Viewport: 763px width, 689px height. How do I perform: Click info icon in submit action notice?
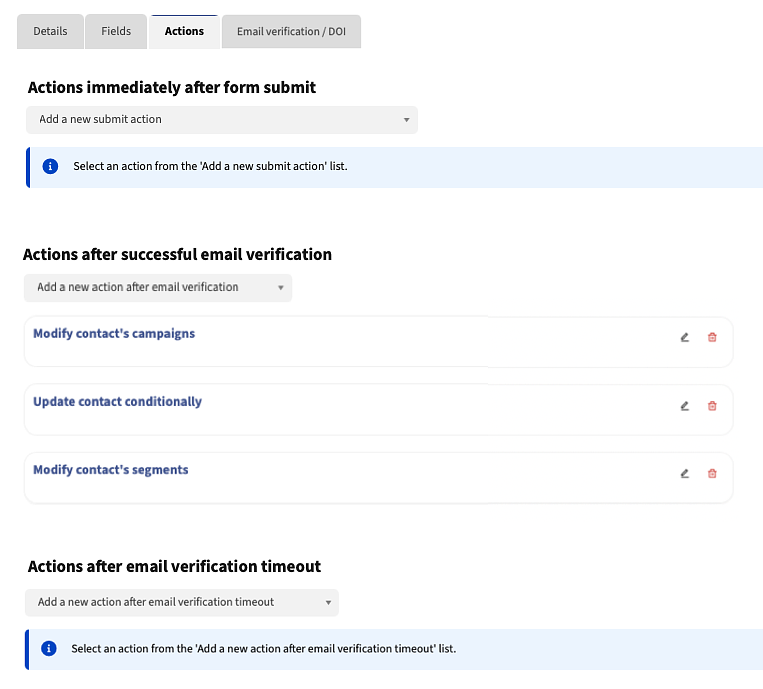pos(50,167)
